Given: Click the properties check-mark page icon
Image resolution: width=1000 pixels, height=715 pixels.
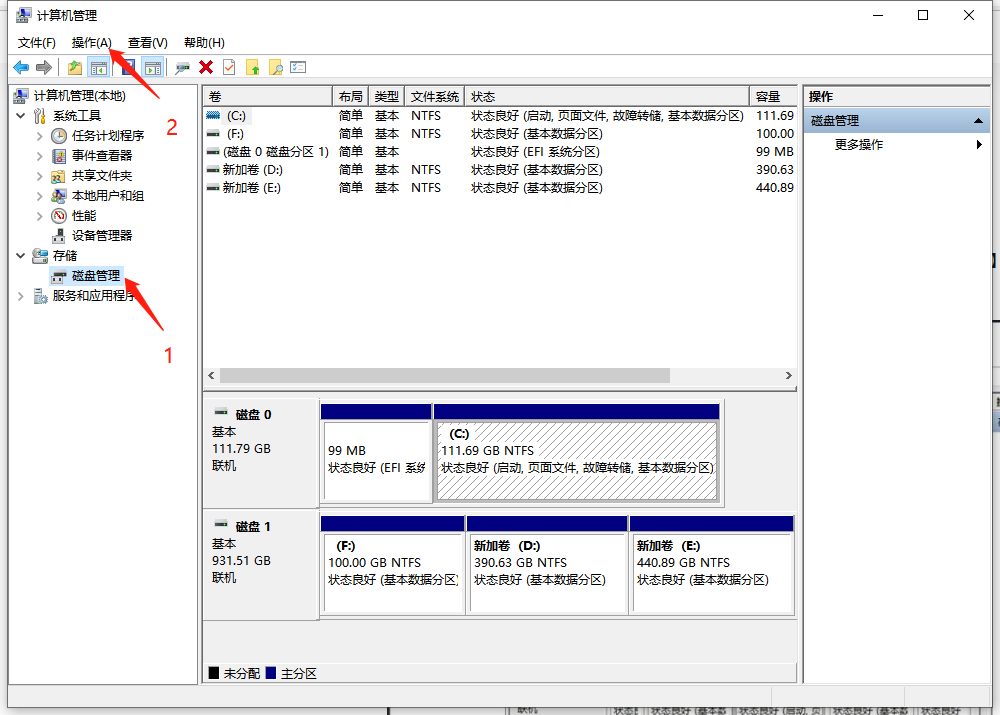Looking at the screenshot, I should (x=229, y=67).
